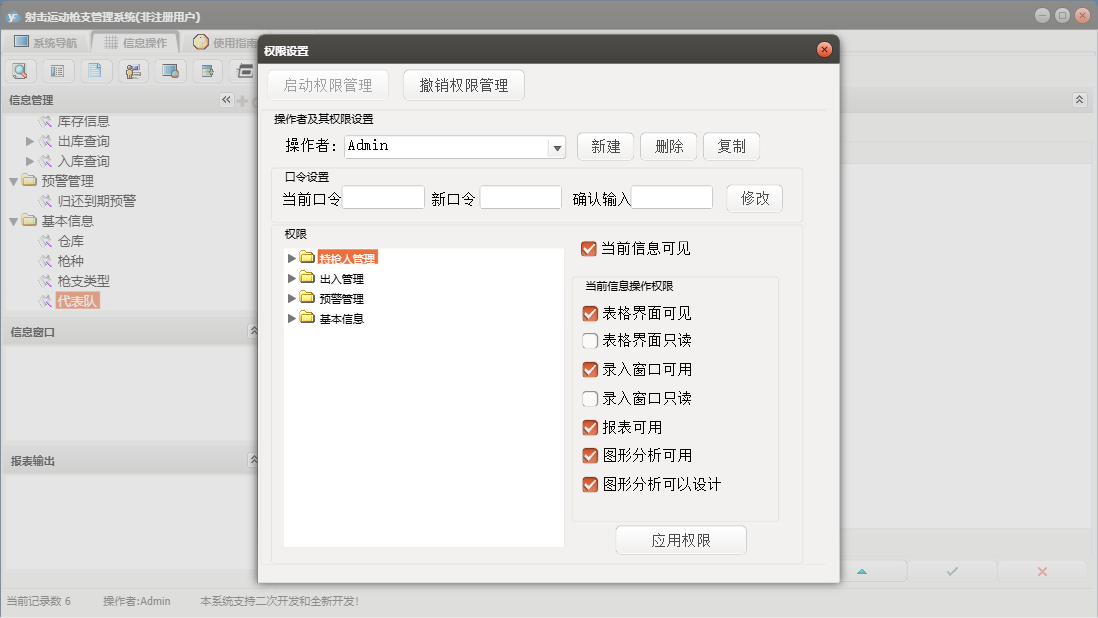
Task: Click the 确认输入 input field
Action: pyautogui.click(x=672, y=197)
